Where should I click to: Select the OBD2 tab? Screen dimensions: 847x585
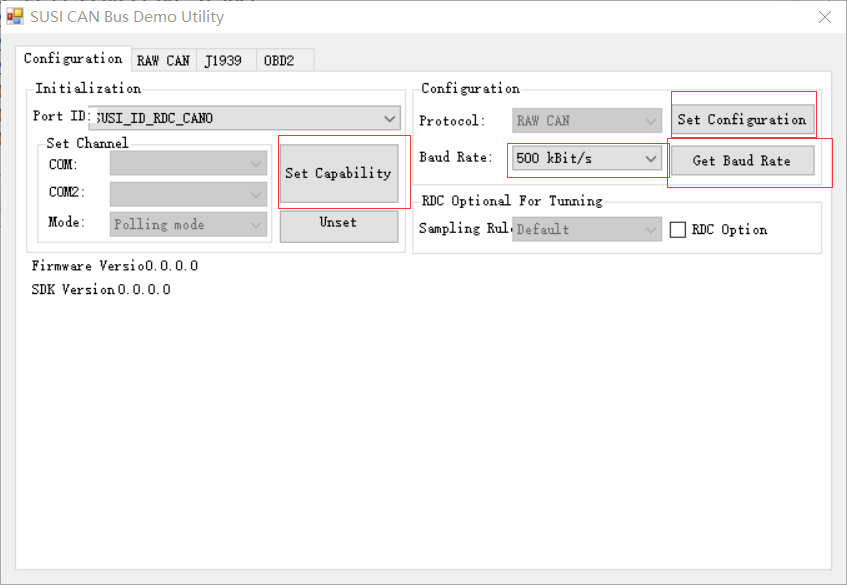[x=285, y=60]
